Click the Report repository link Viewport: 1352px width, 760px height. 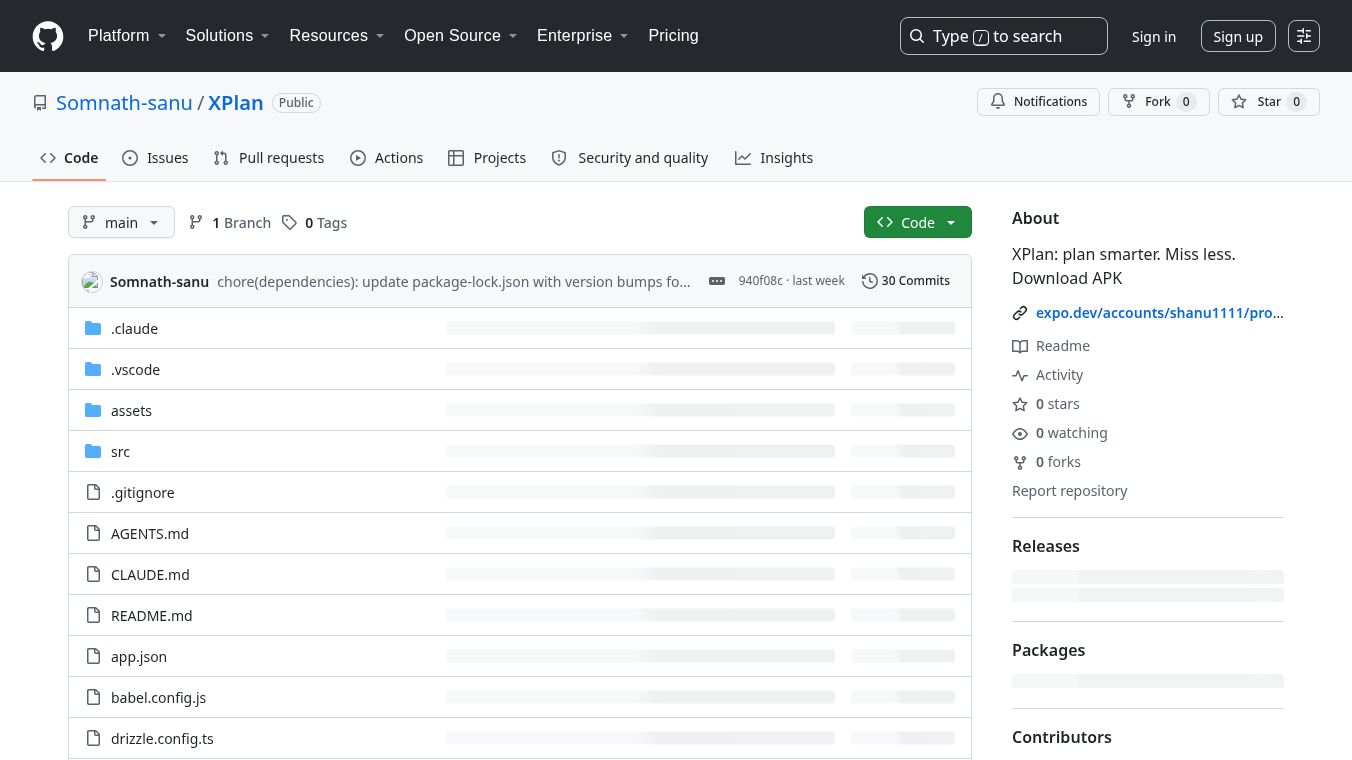[1069, 491]
